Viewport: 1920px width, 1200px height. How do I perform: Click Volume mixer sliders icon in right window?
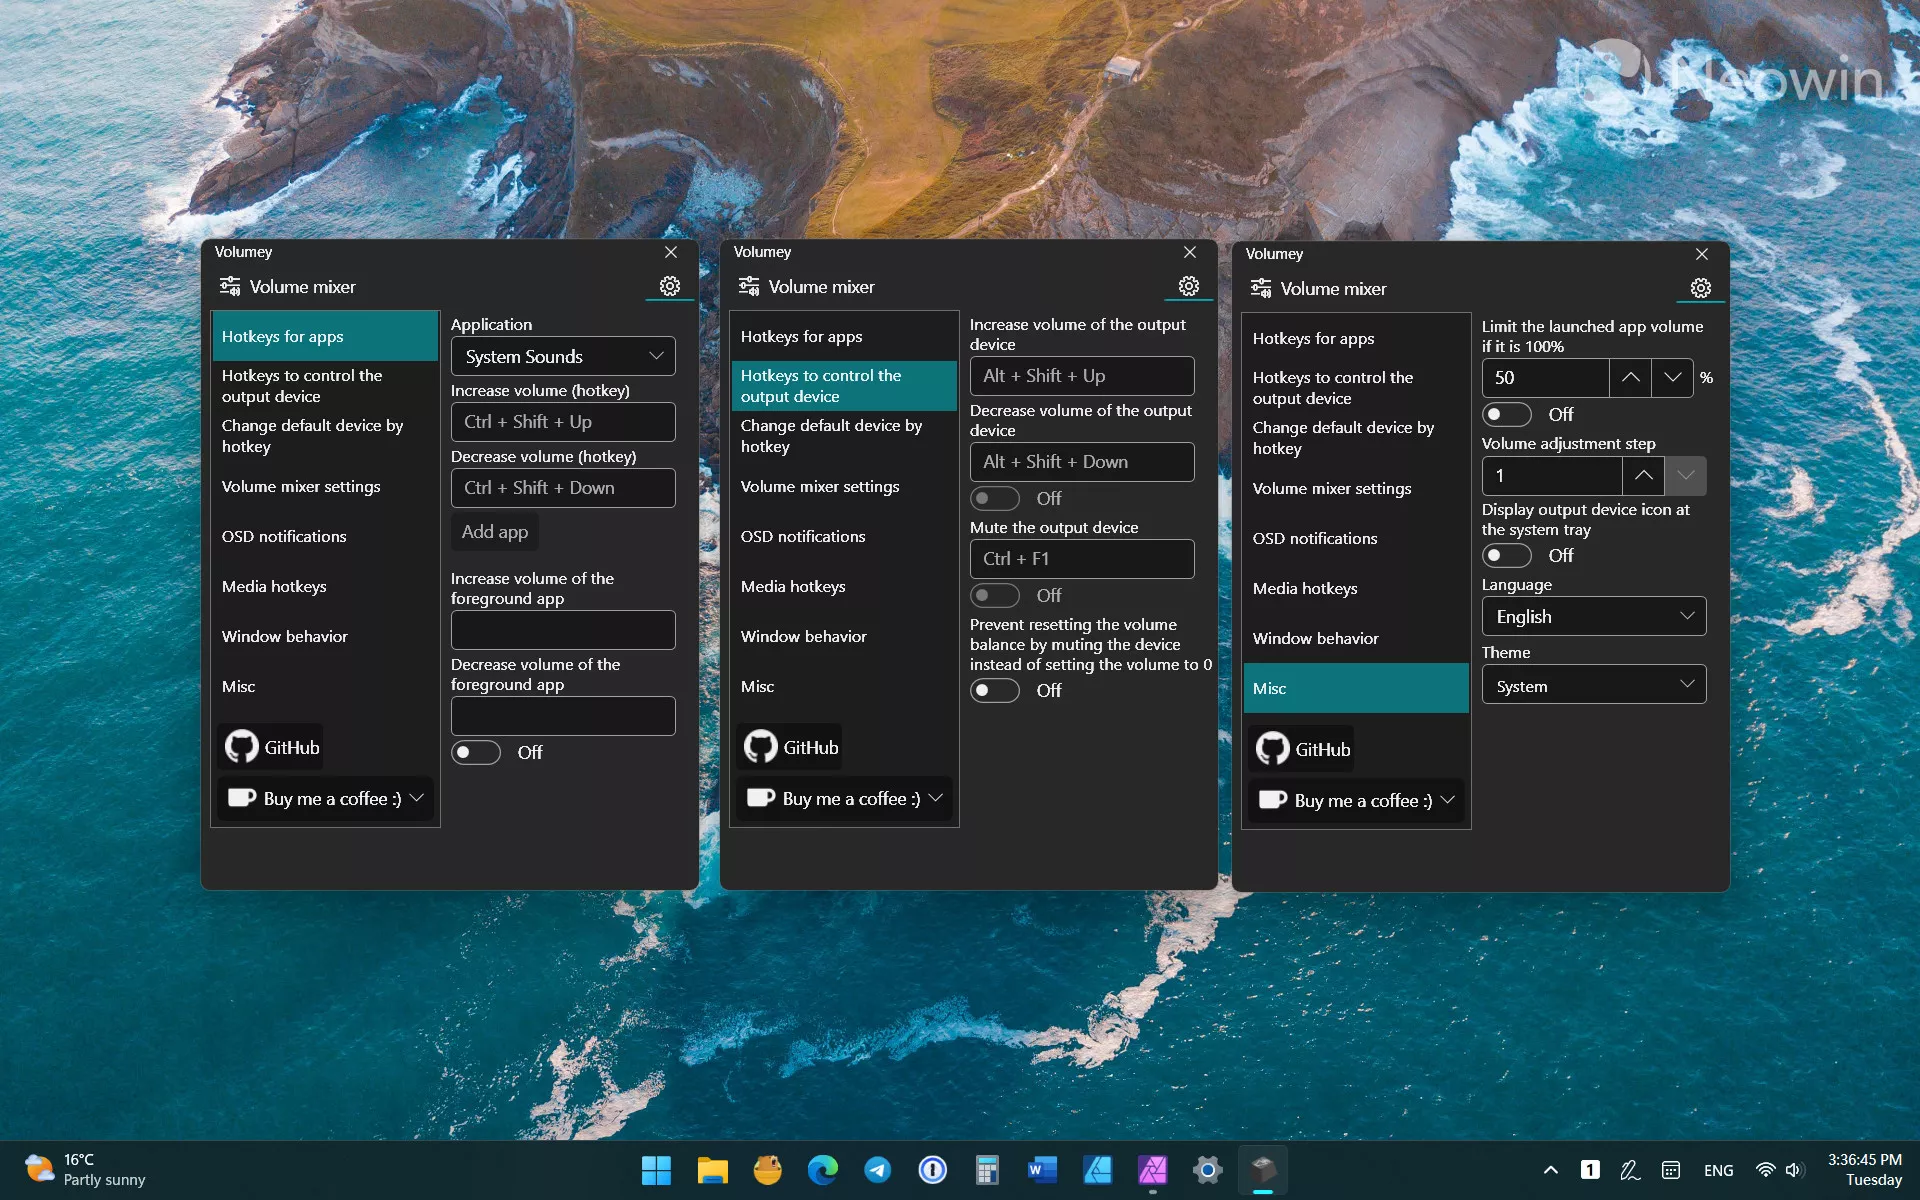(x=1261, y=289)
